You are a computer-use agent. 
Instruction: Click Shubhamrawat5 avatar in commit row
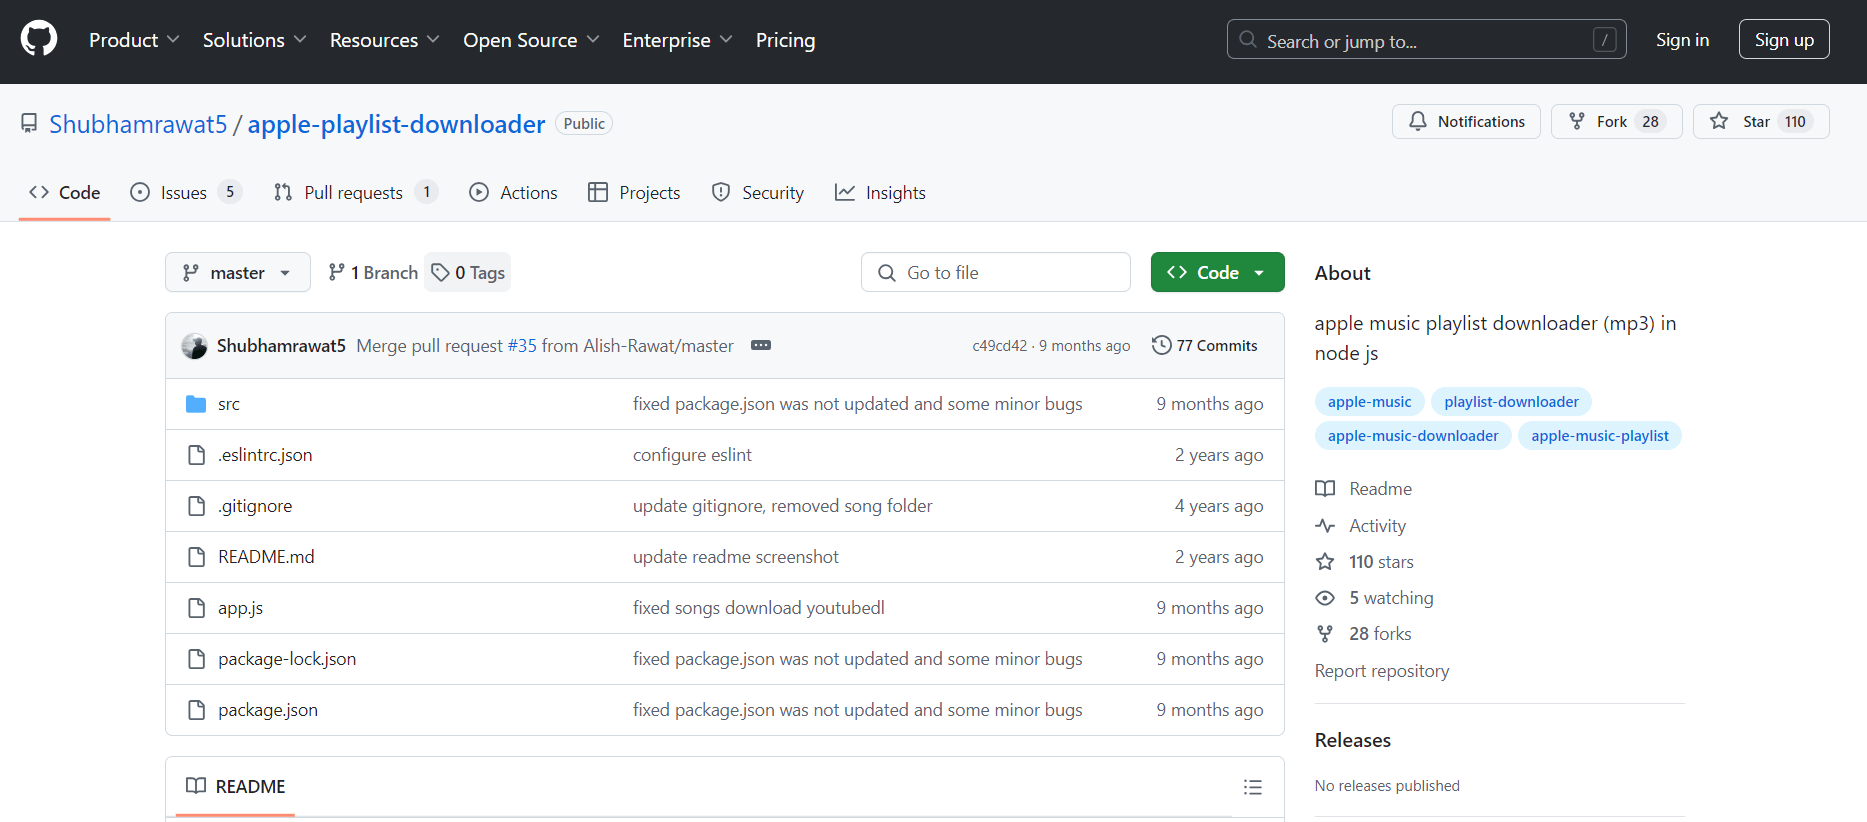(x=194, y=346)
